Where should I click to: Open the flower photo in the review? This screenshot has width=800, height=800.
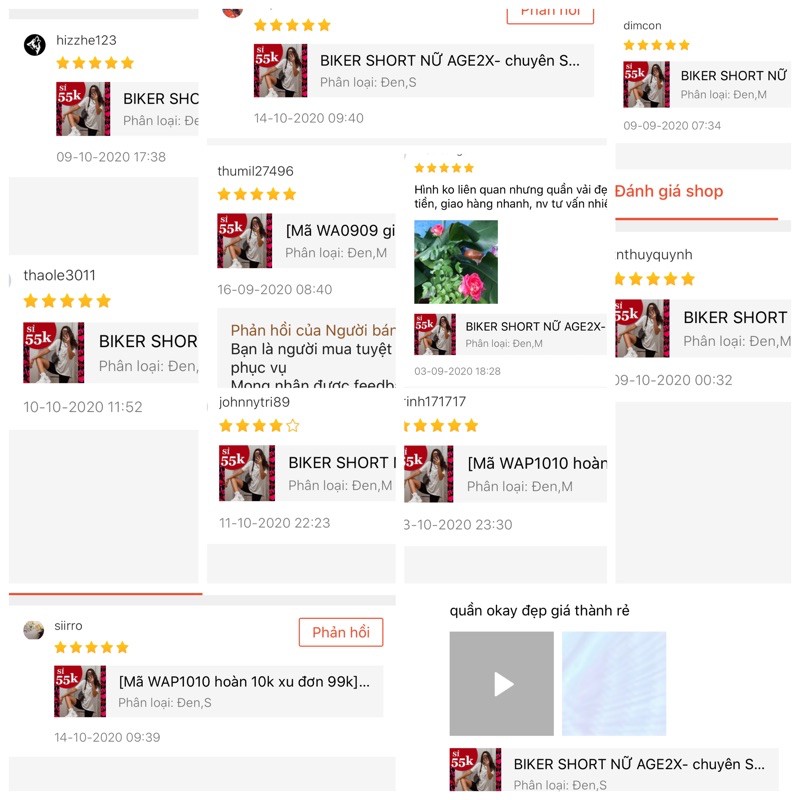[456, 262]
